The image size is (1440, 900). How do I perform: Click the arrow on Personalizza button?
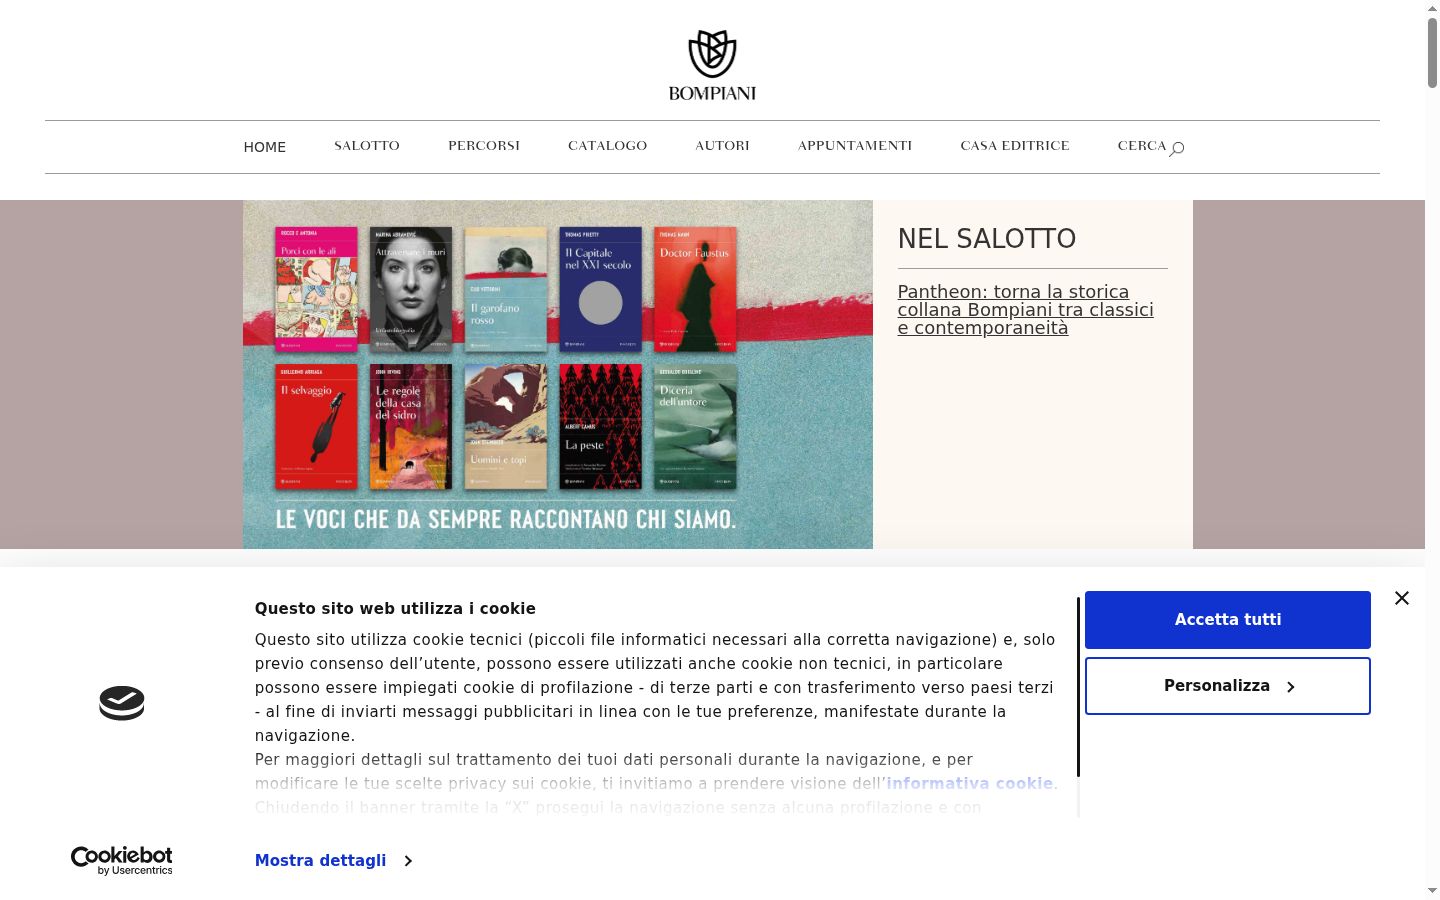click(x=1291, y=687)
